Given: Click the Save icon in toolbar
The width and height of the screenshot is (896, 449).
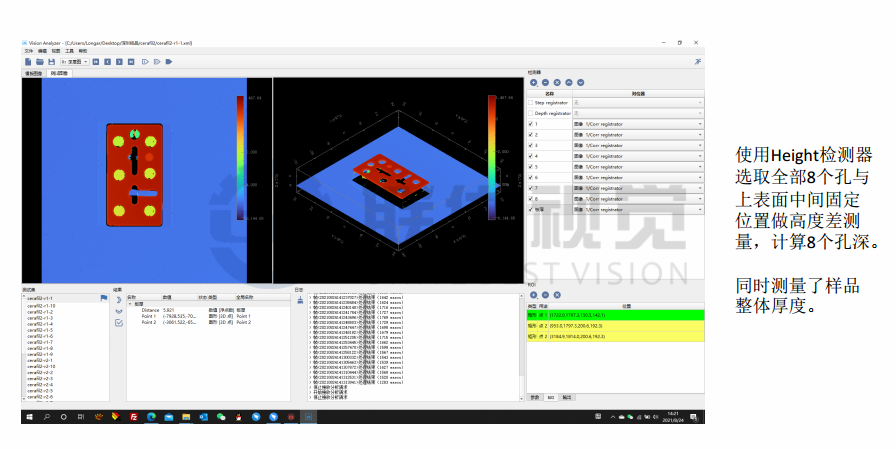Looking at the screenshot, I should pyautogui.click(x=51, y=61).
